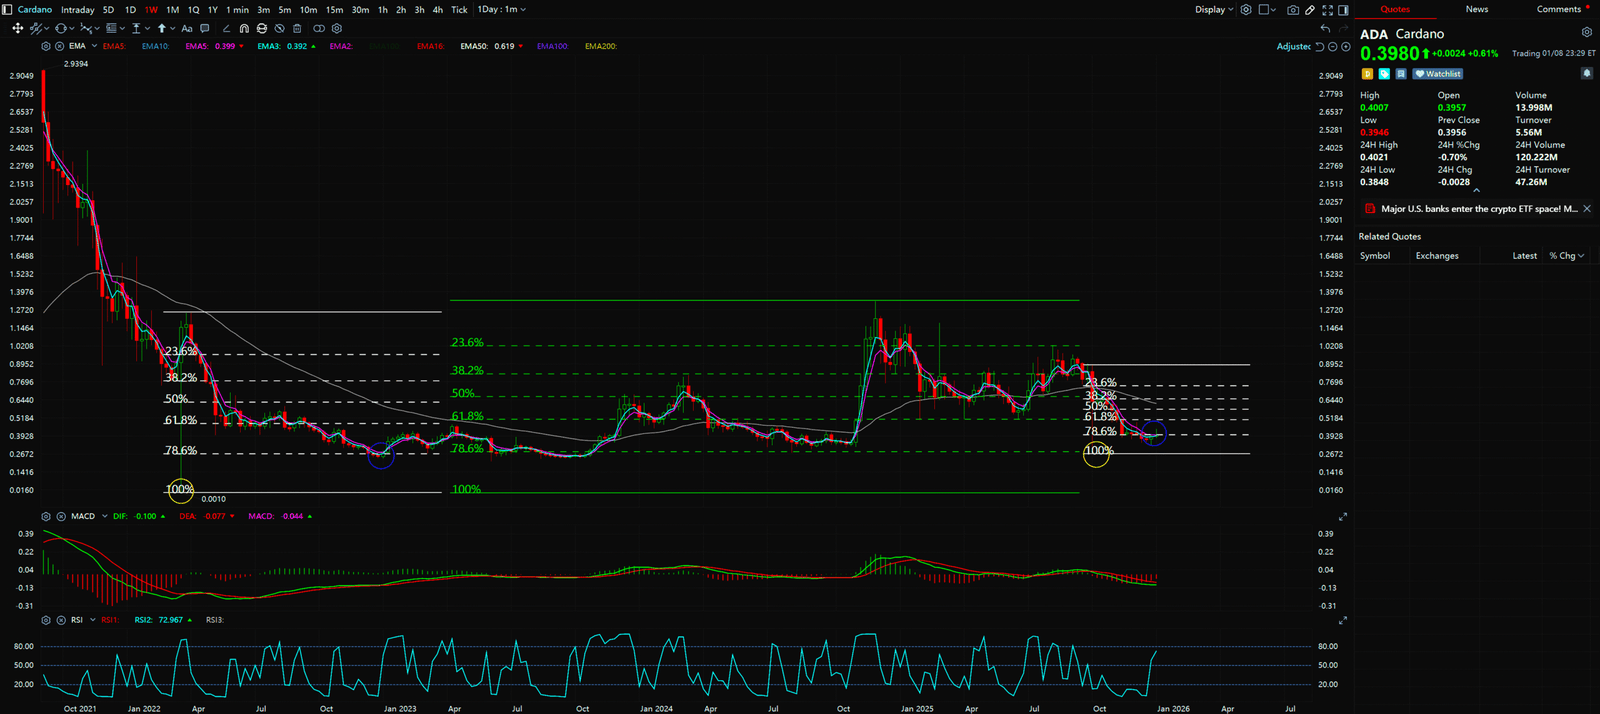The width and height of the screenshot is (1600, 714).
Task: Select the Aa text annotation tool
Action: pyautogui.click(x=187, y=29)
